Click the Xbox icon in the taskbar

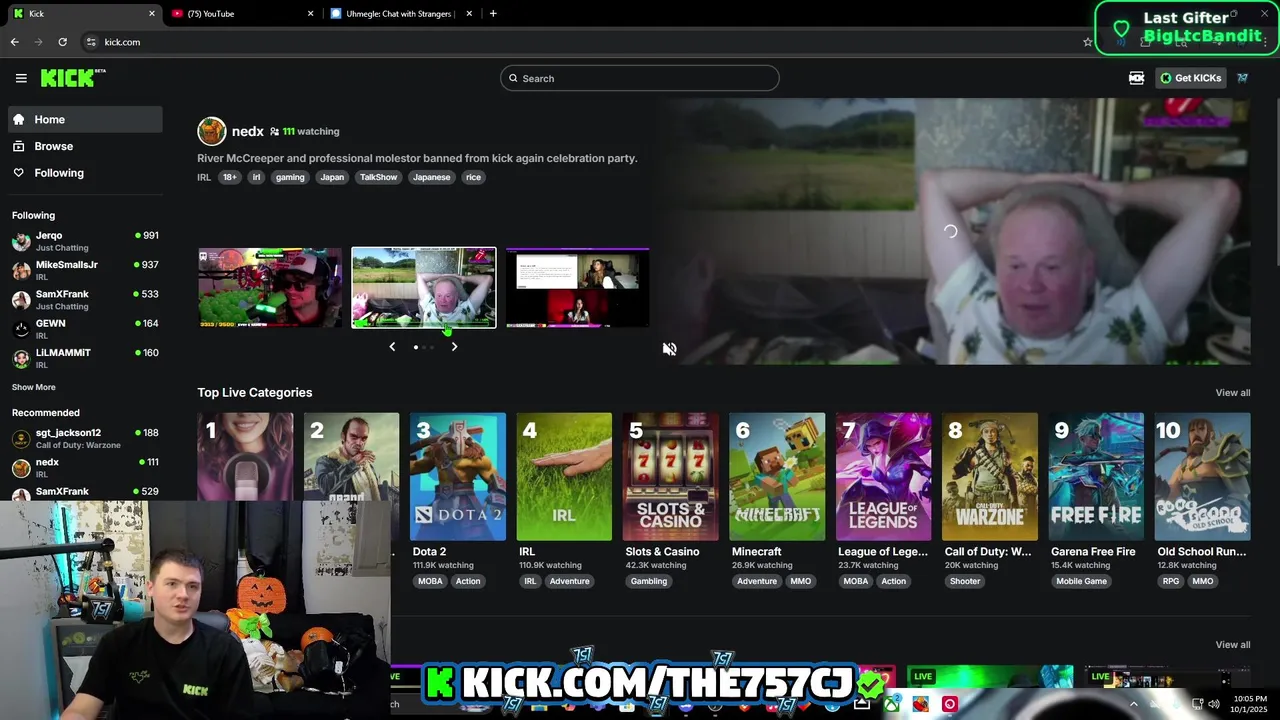(891, 704)
